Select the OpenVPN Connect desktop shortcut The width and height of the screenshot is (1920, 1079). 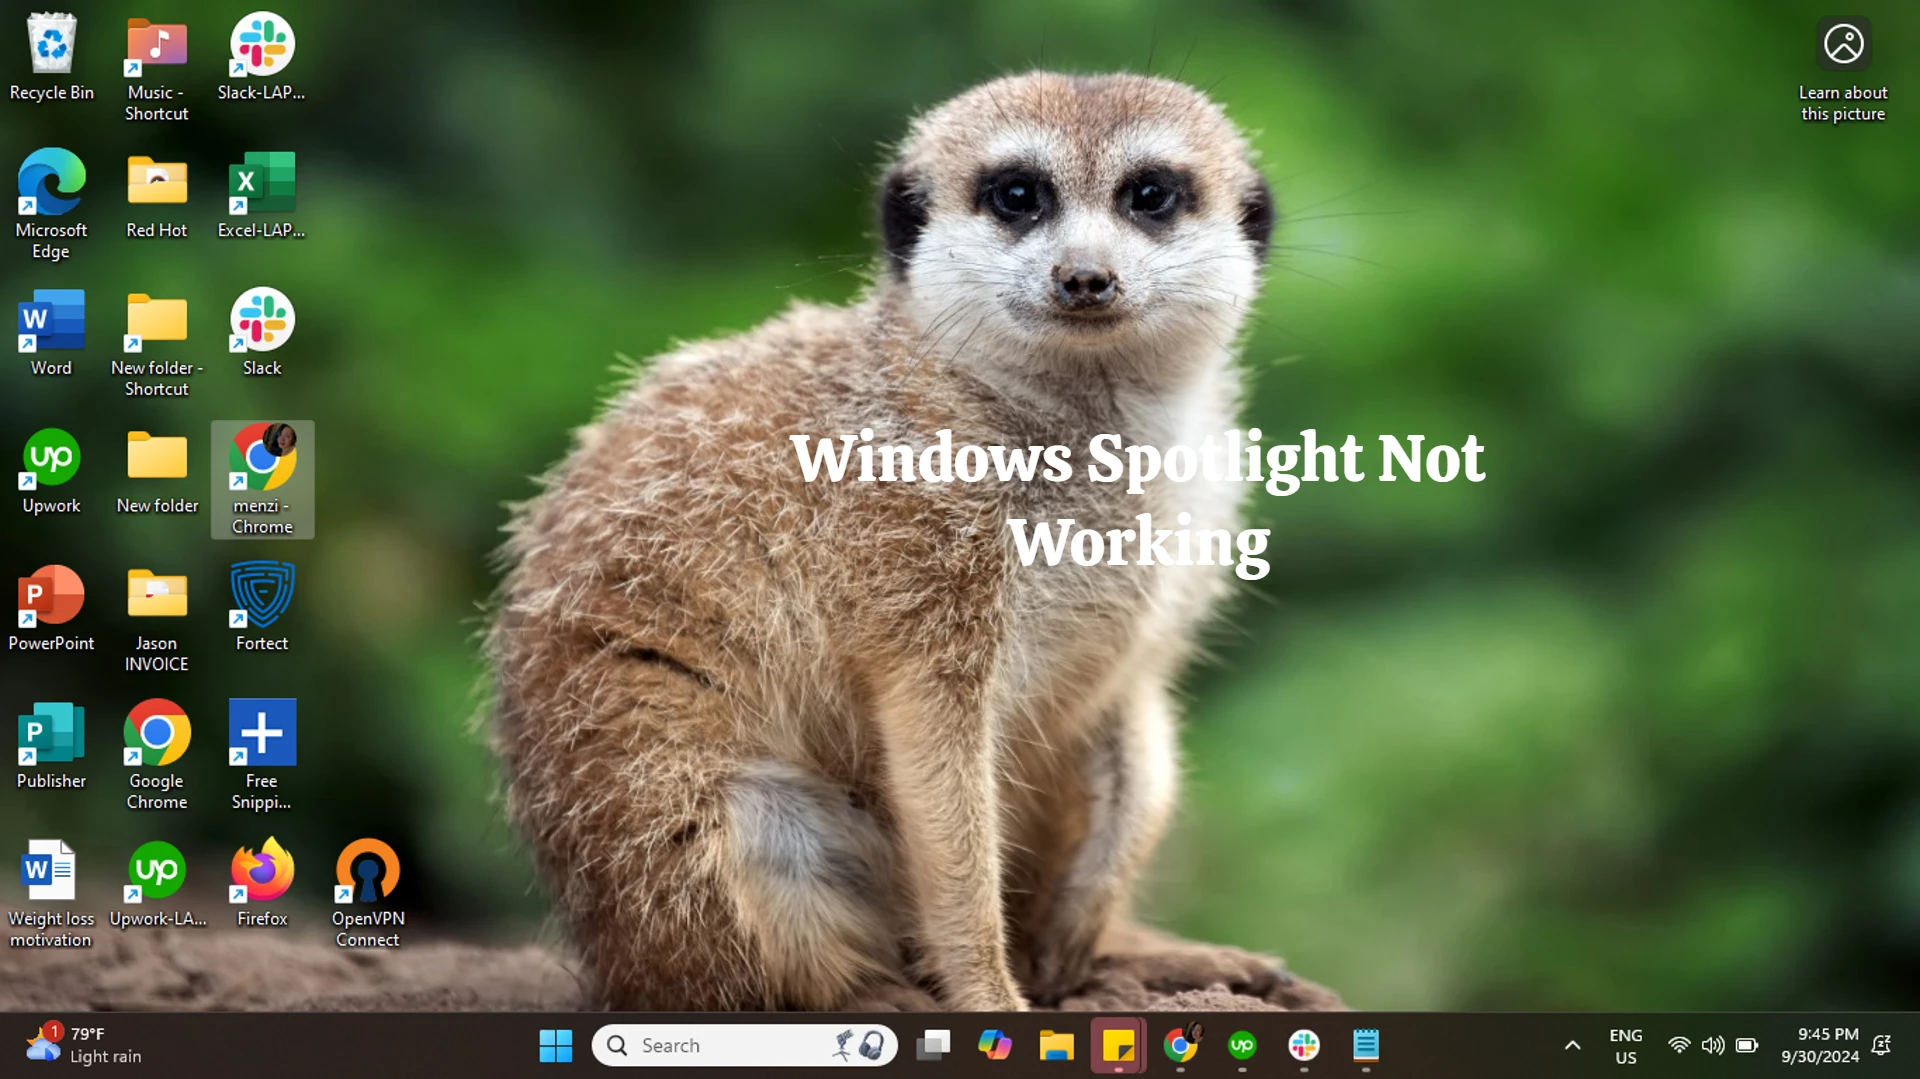pyautogui.click(x=367, y=893)
